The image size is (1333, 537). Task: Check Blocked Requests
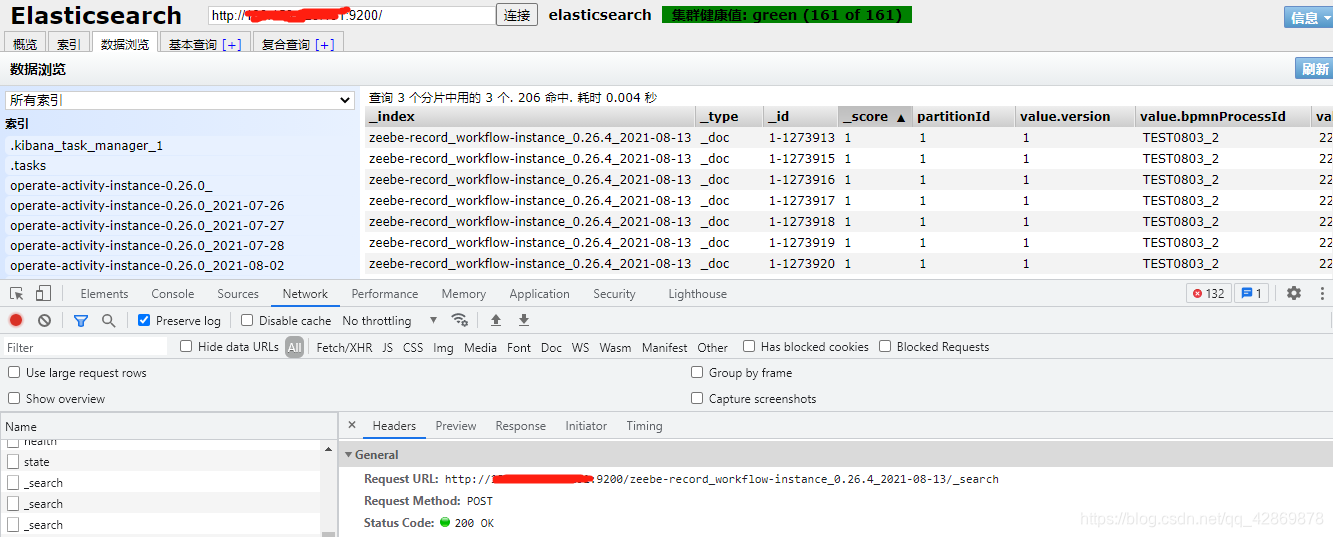pos(885,346)
